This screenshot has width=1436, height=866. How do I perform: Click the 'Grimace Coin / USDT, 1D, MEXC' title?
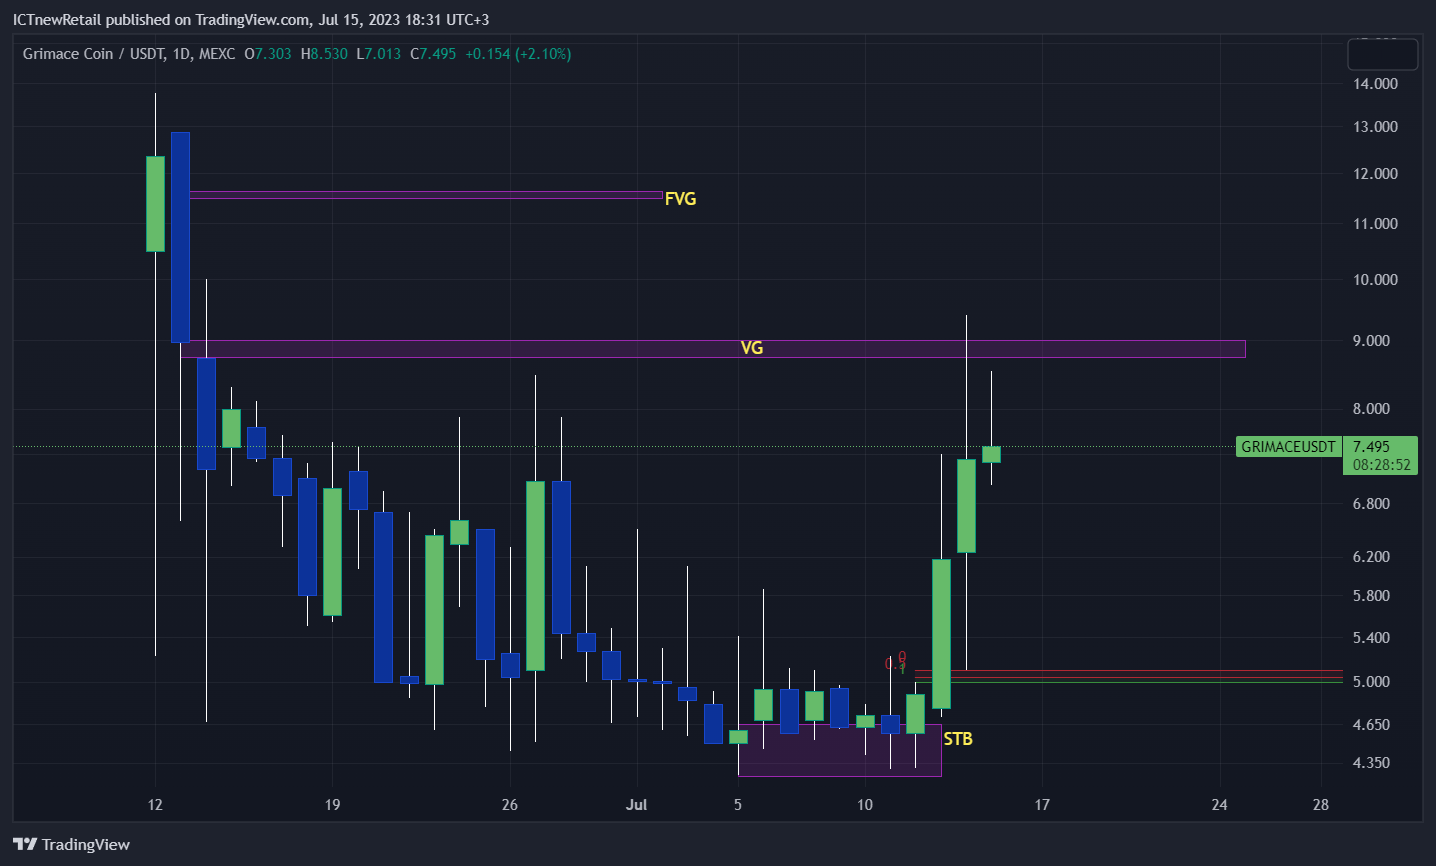click(129, 54)
